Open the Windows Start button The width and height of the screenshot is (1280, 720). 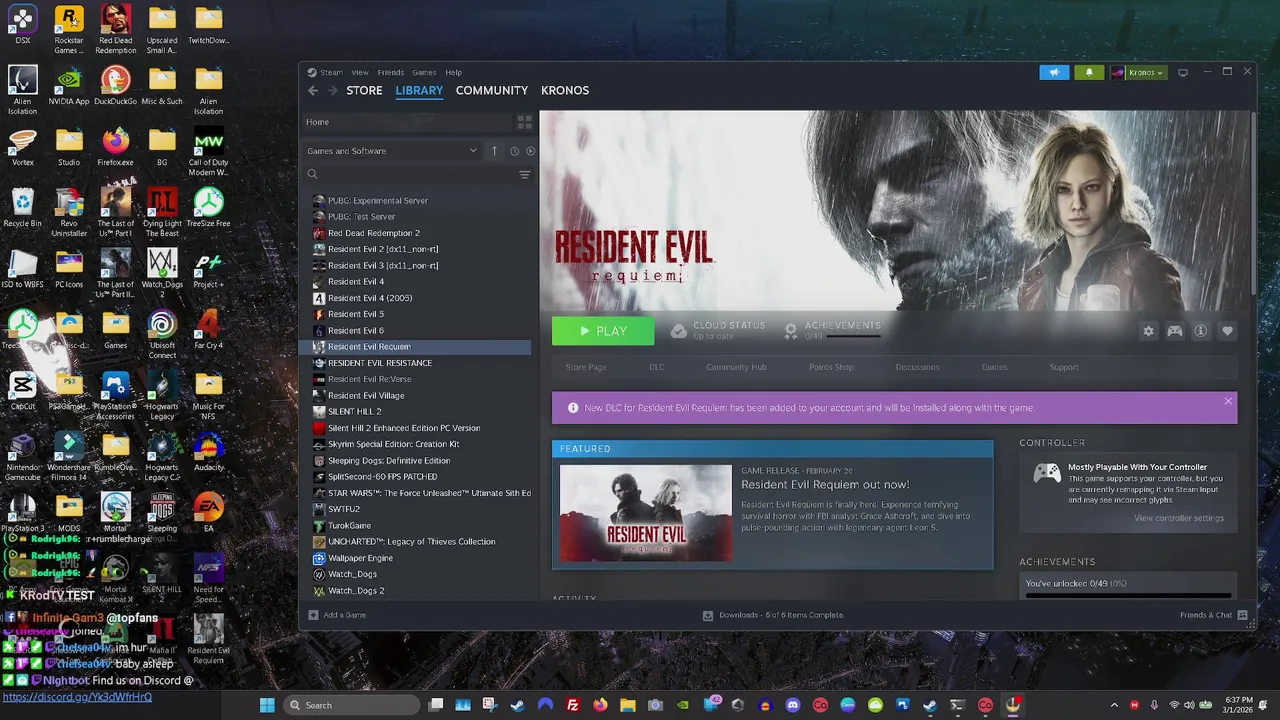click(x=267, y=705)
